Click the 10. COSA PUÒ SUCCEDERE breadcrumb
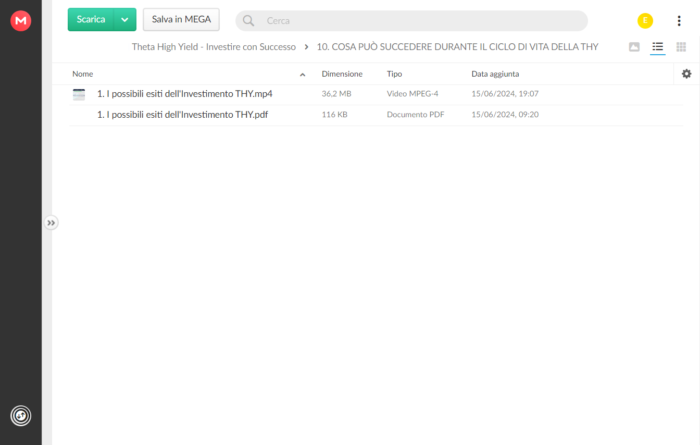This screenshot has height=445, width=700. point(458,47)
